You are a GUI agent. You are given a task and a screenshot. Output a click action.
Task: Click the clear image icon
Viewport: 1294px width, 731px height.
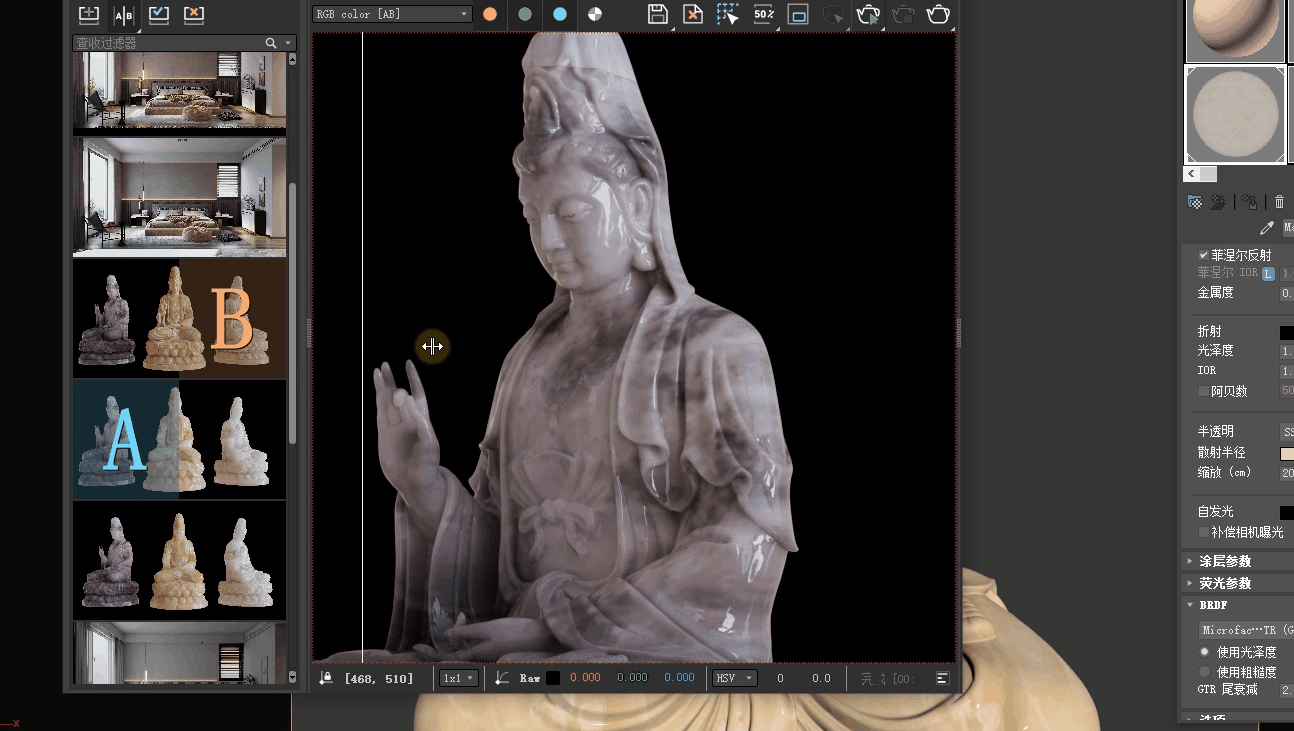point(692,14)
